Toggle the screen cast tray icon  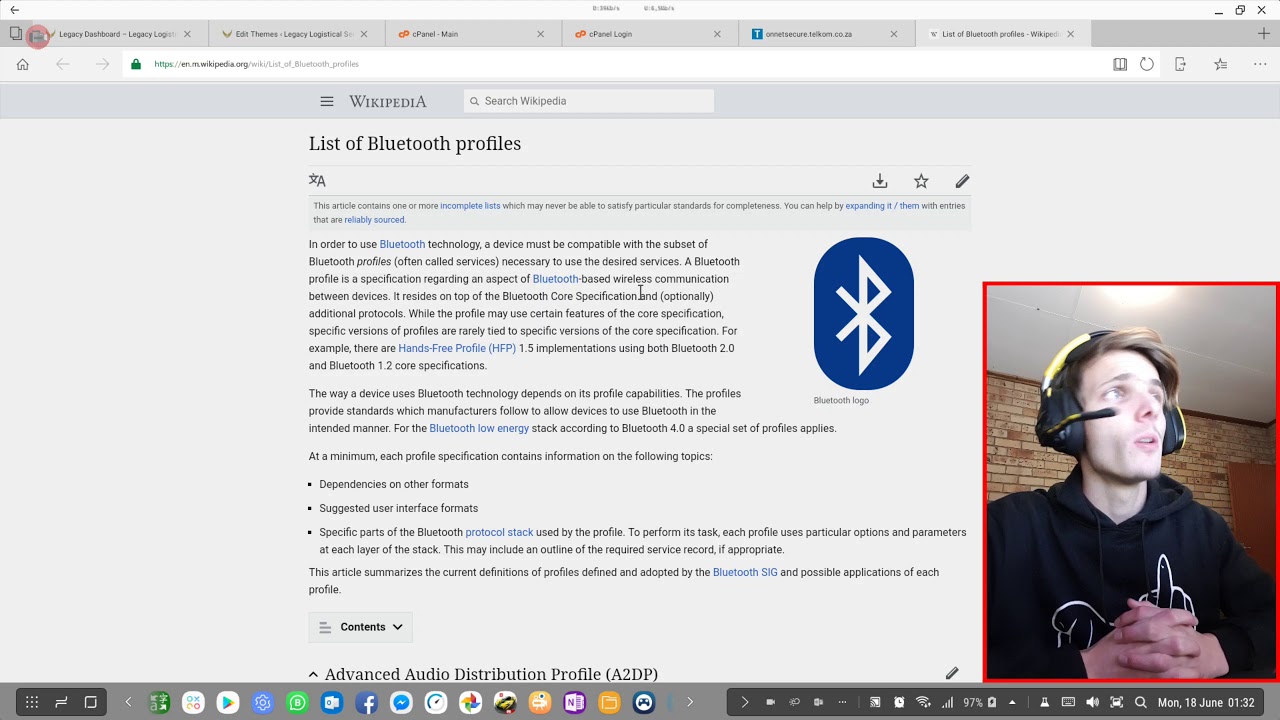pos(875,702)
